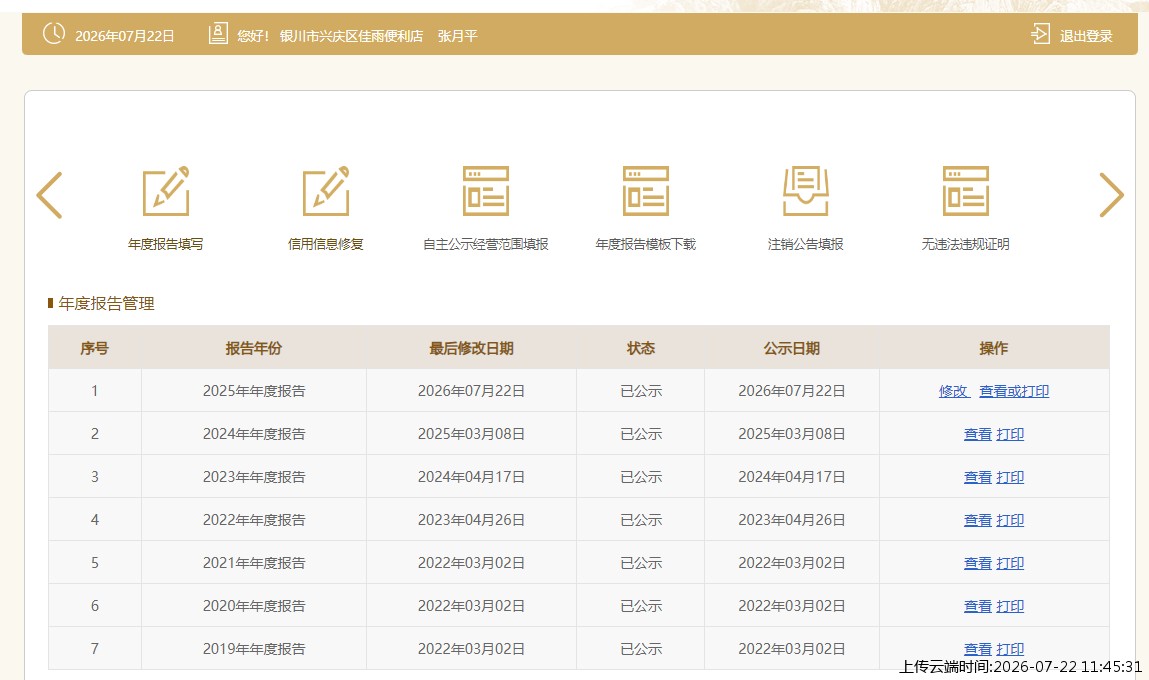The height and width of the screenshot is (680, 1149).
Task: Click the 退出登录 logout icon
Action: coord(1040,34)
